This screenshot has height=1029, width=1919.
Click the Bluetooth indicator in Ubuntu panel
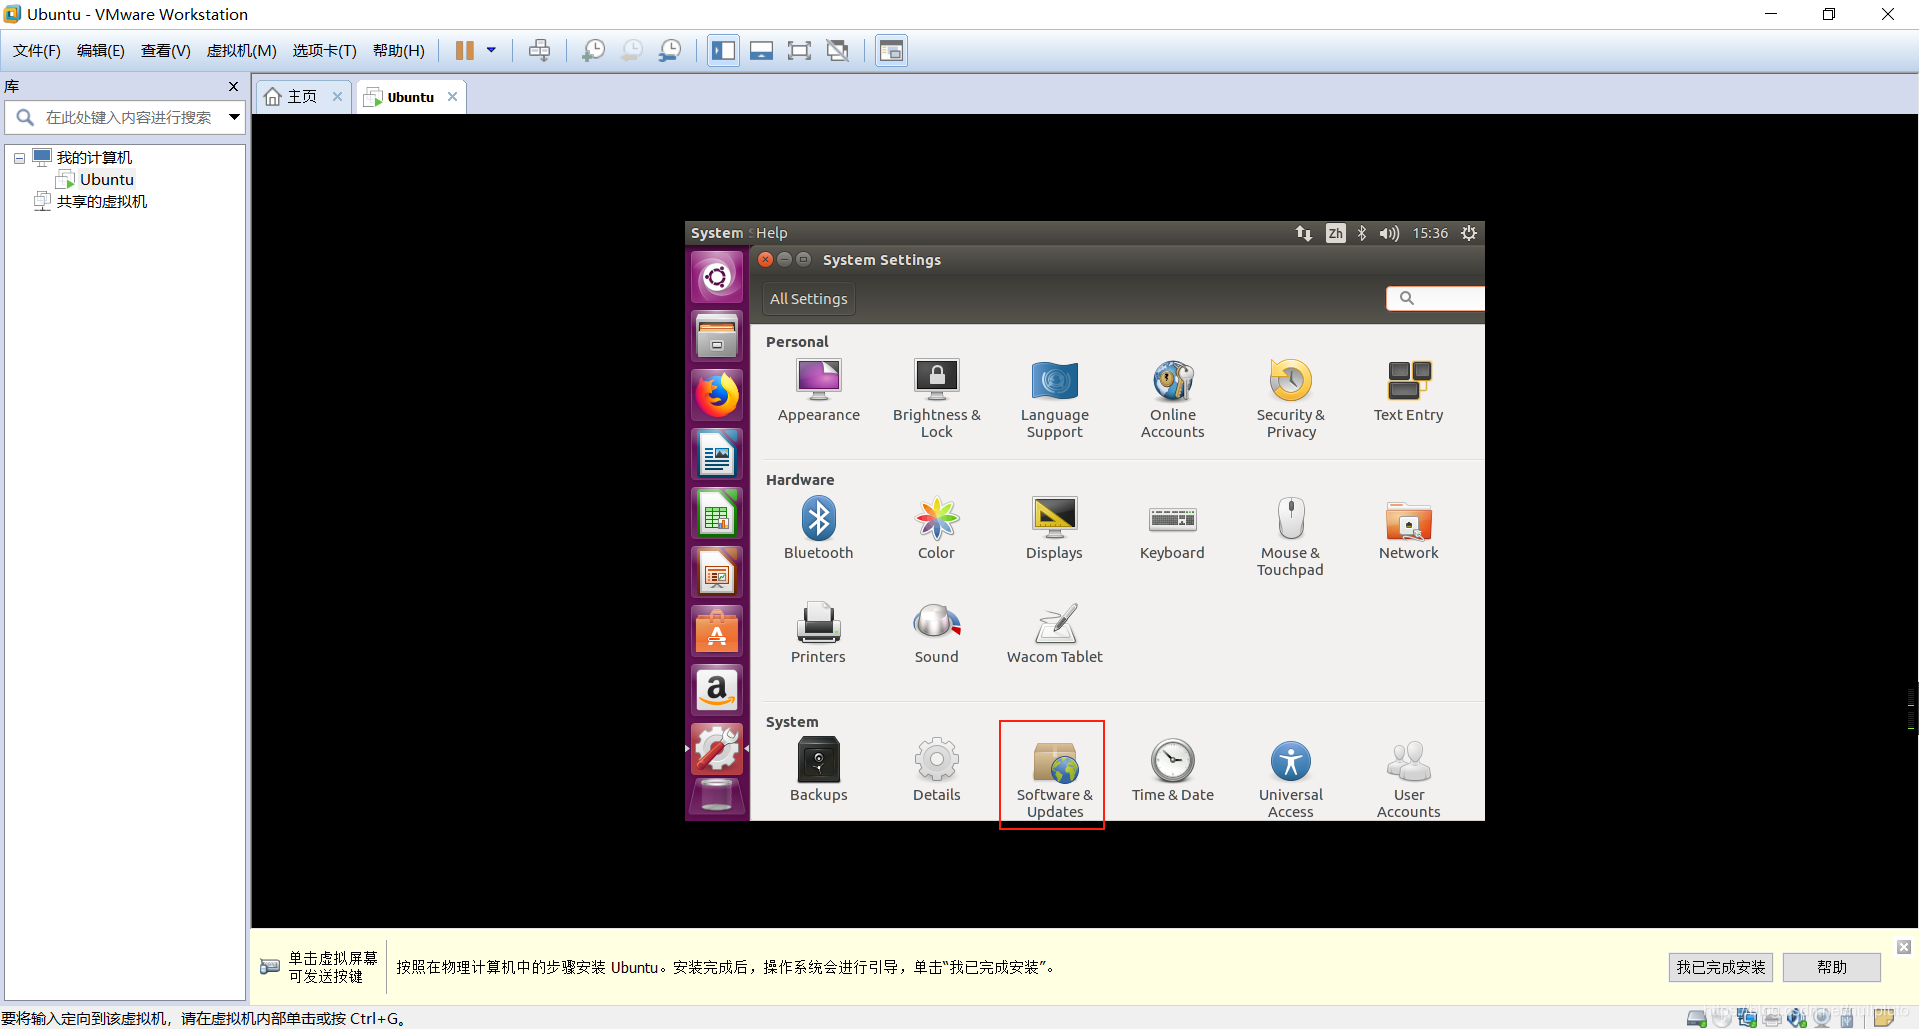point(1361,233)
